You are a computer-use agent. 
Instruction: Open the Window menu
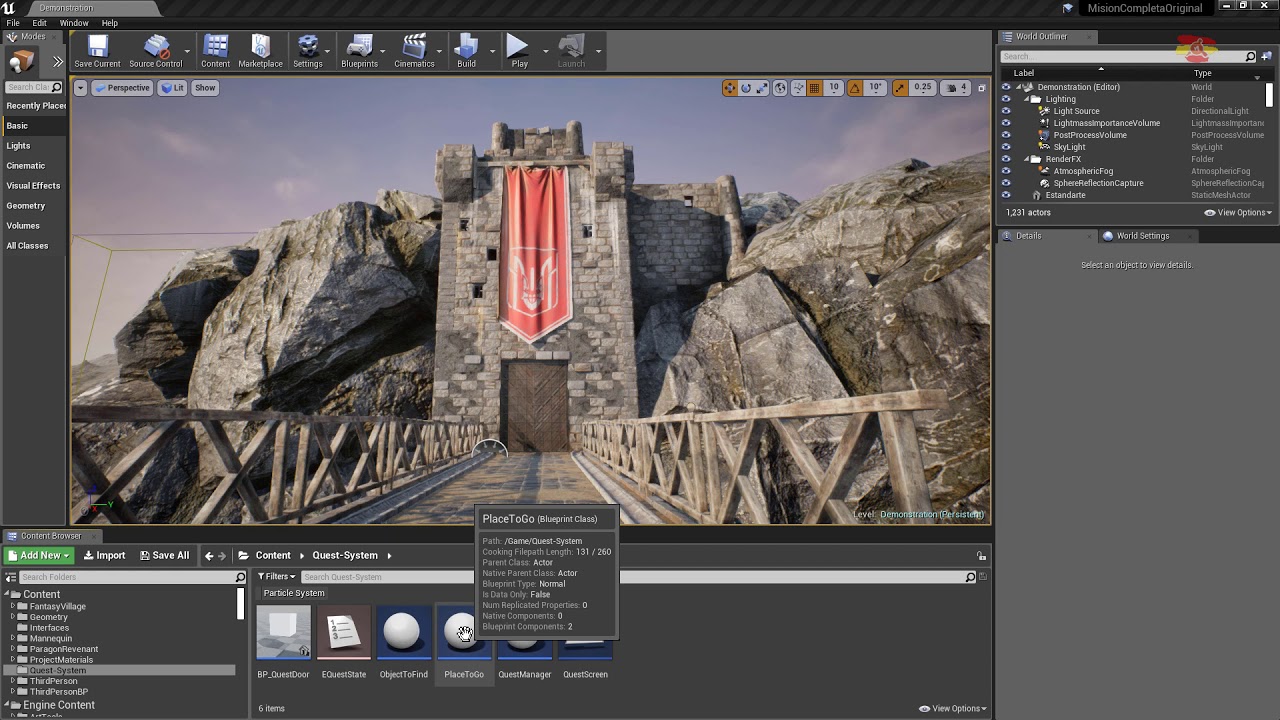[74, 23]
